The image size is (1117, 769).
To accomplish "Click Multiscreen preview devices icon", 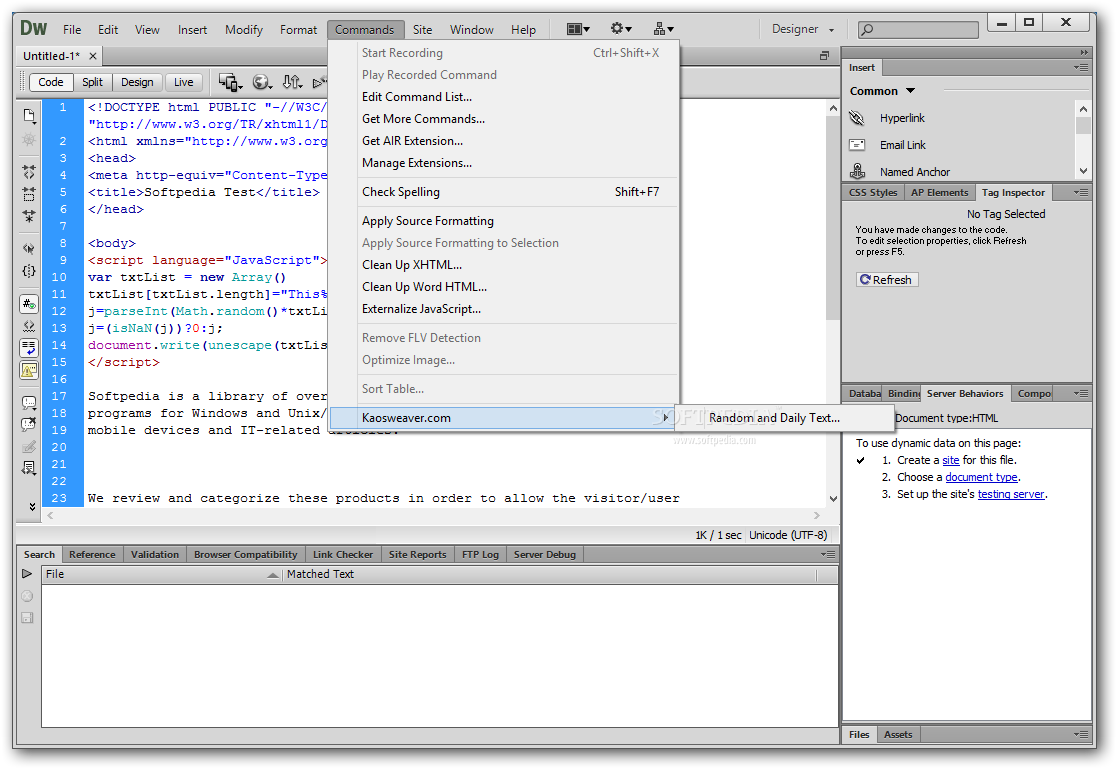I will 230,83.
